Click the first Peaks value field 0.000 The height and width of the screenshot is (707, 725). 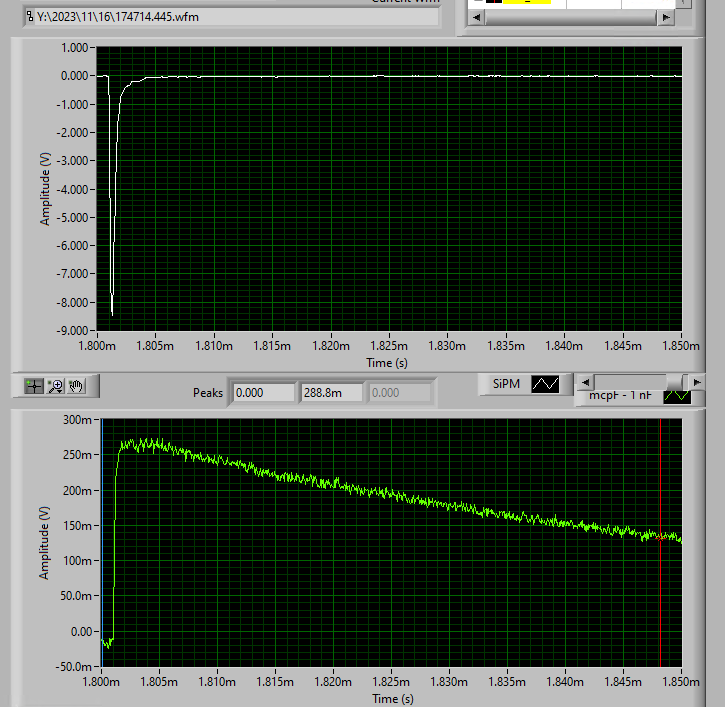(263, 393)
